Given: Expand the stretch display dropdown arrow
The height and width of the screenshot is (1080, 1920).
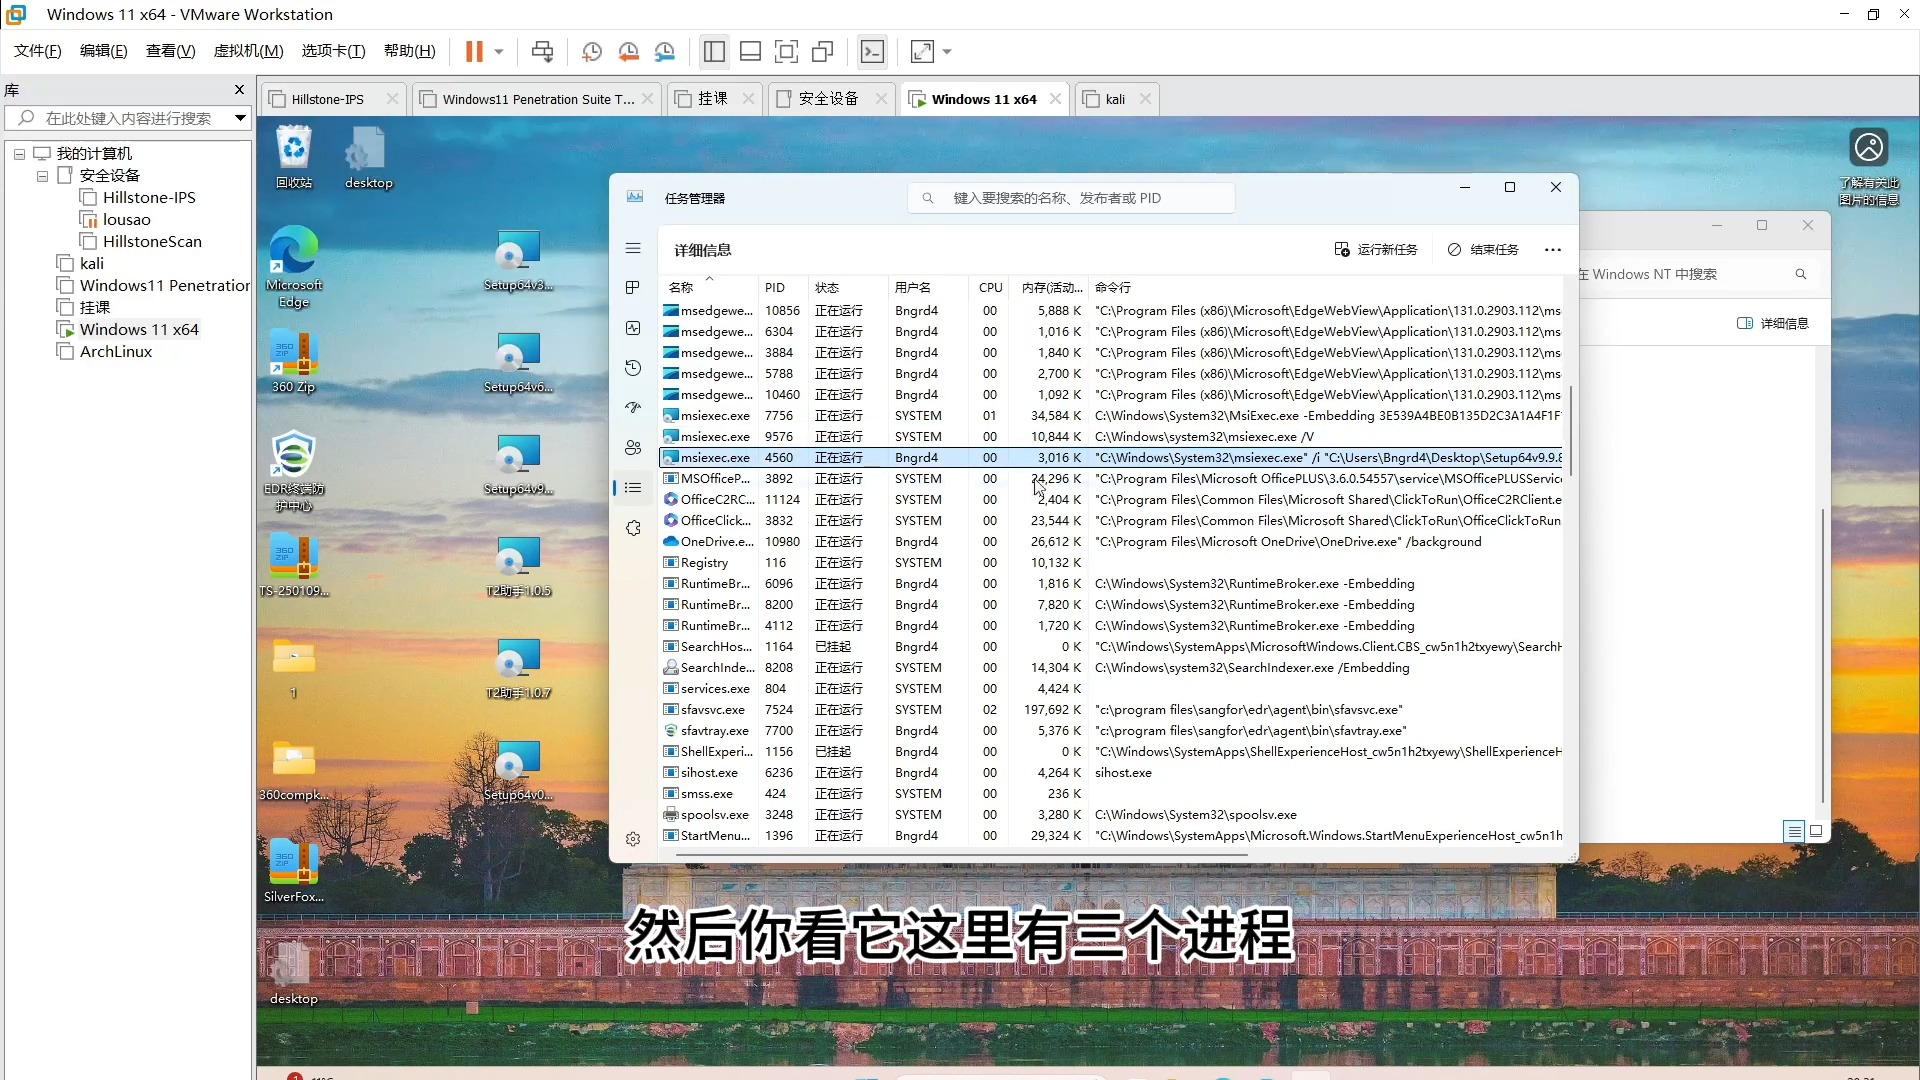Looking at the screenshot, I should coord(947,51).
